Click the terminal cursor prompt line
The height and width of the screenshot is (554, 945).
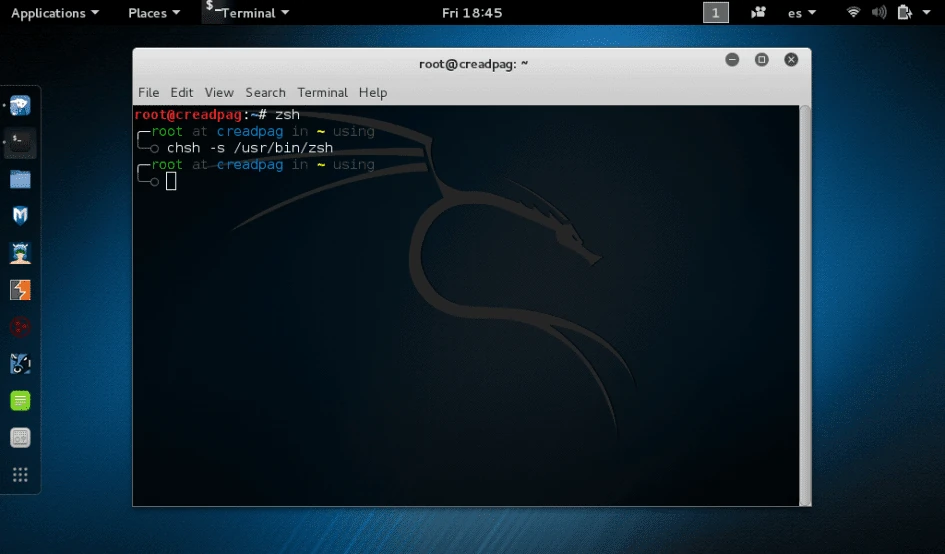pos(171,181)
